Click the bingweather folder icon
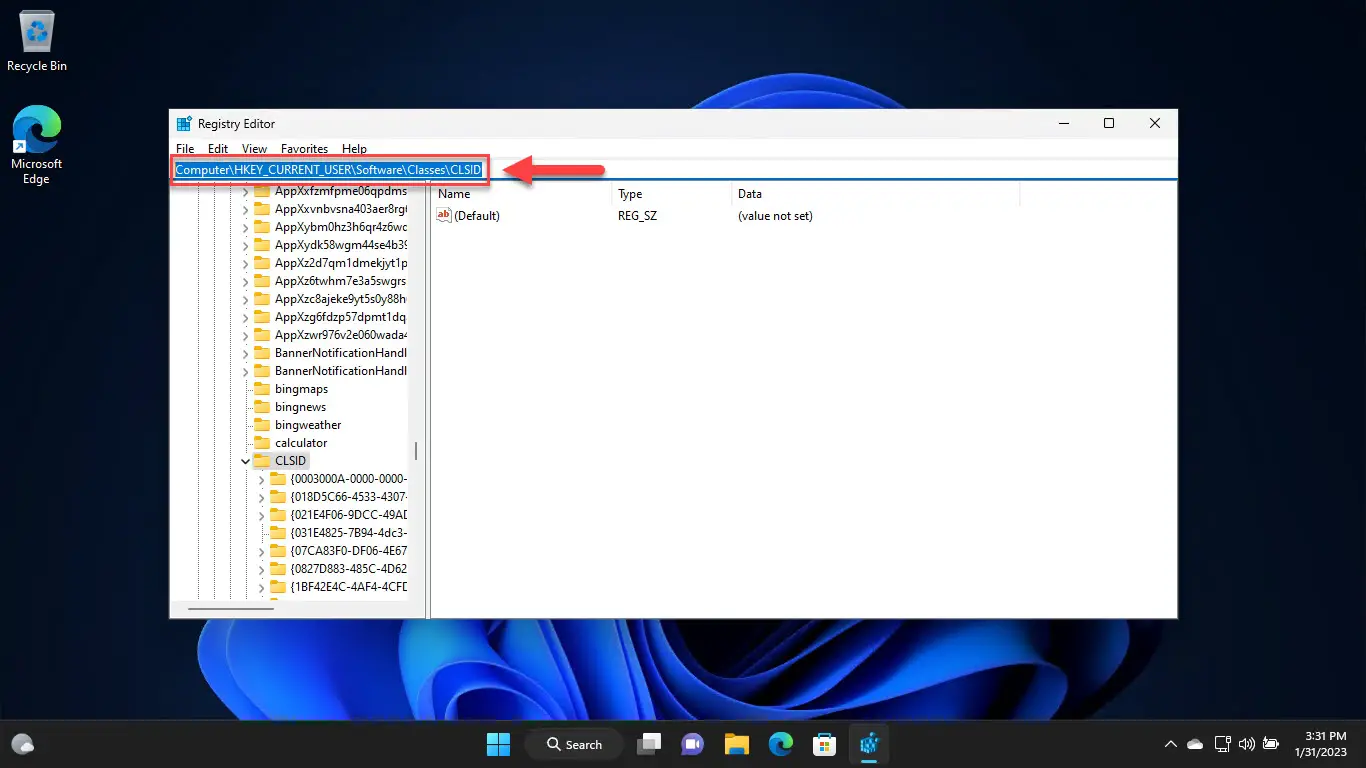The width and height of the screenshot is (1366, 768). click(262, 425)
